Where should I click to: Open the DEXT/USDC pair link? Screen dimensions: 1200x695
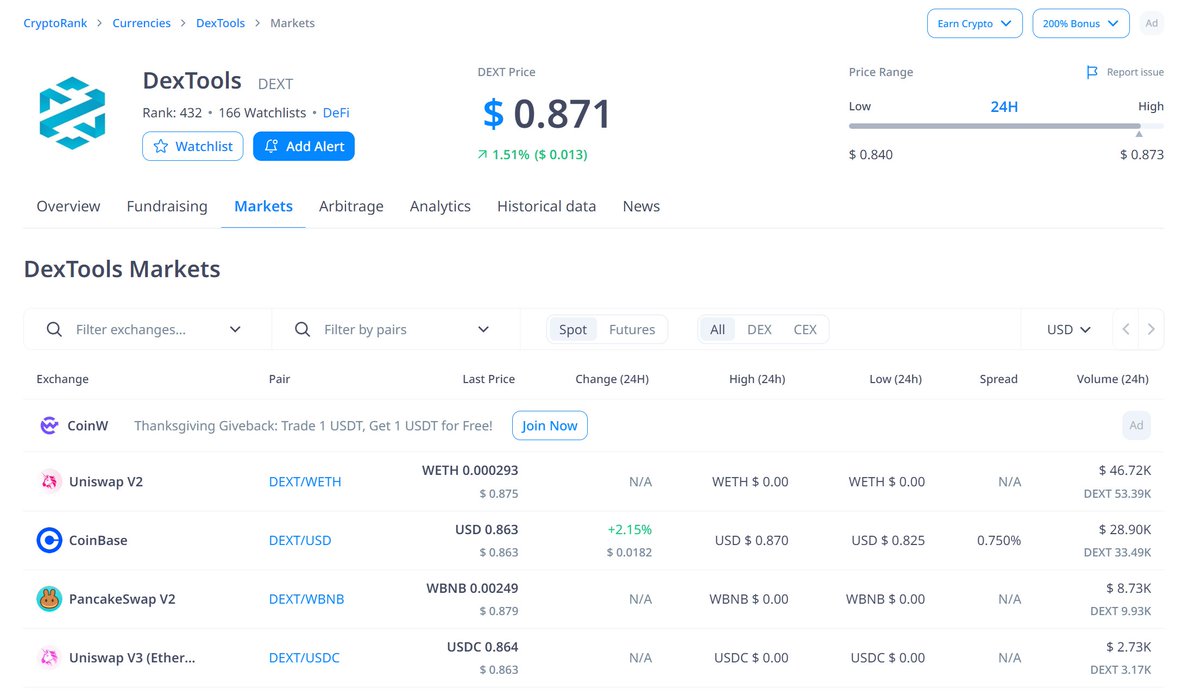click(x=304, y=657)
